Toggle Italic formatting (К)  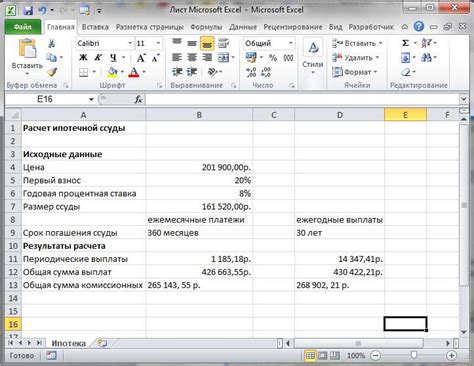pyautogui.click(x=98, y=58)
